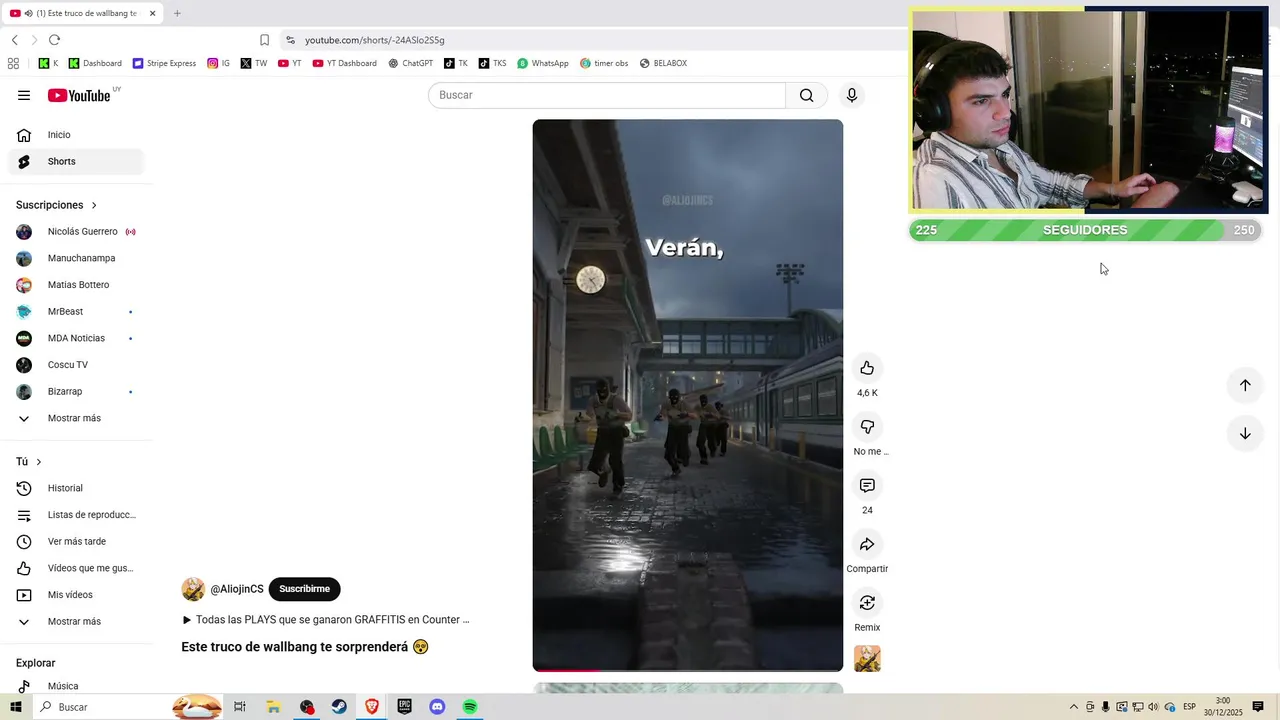Open the linked video 'Todas las PLAYS que se ganaron GRAFFITIS'
The height and width of the screenshot is (720, 1280).
point(326,620)
